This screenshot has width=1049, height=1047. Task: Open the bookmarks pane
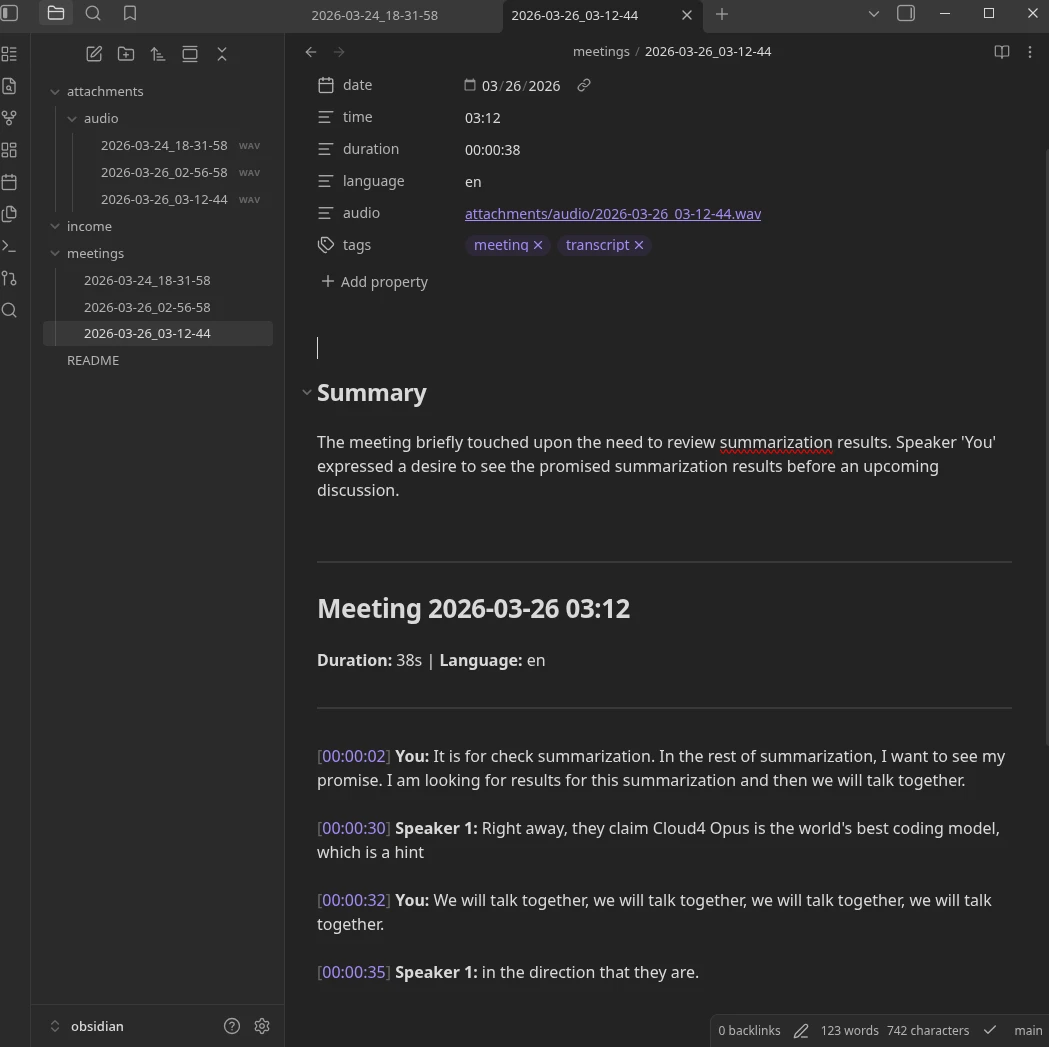(x=130, y=13)
